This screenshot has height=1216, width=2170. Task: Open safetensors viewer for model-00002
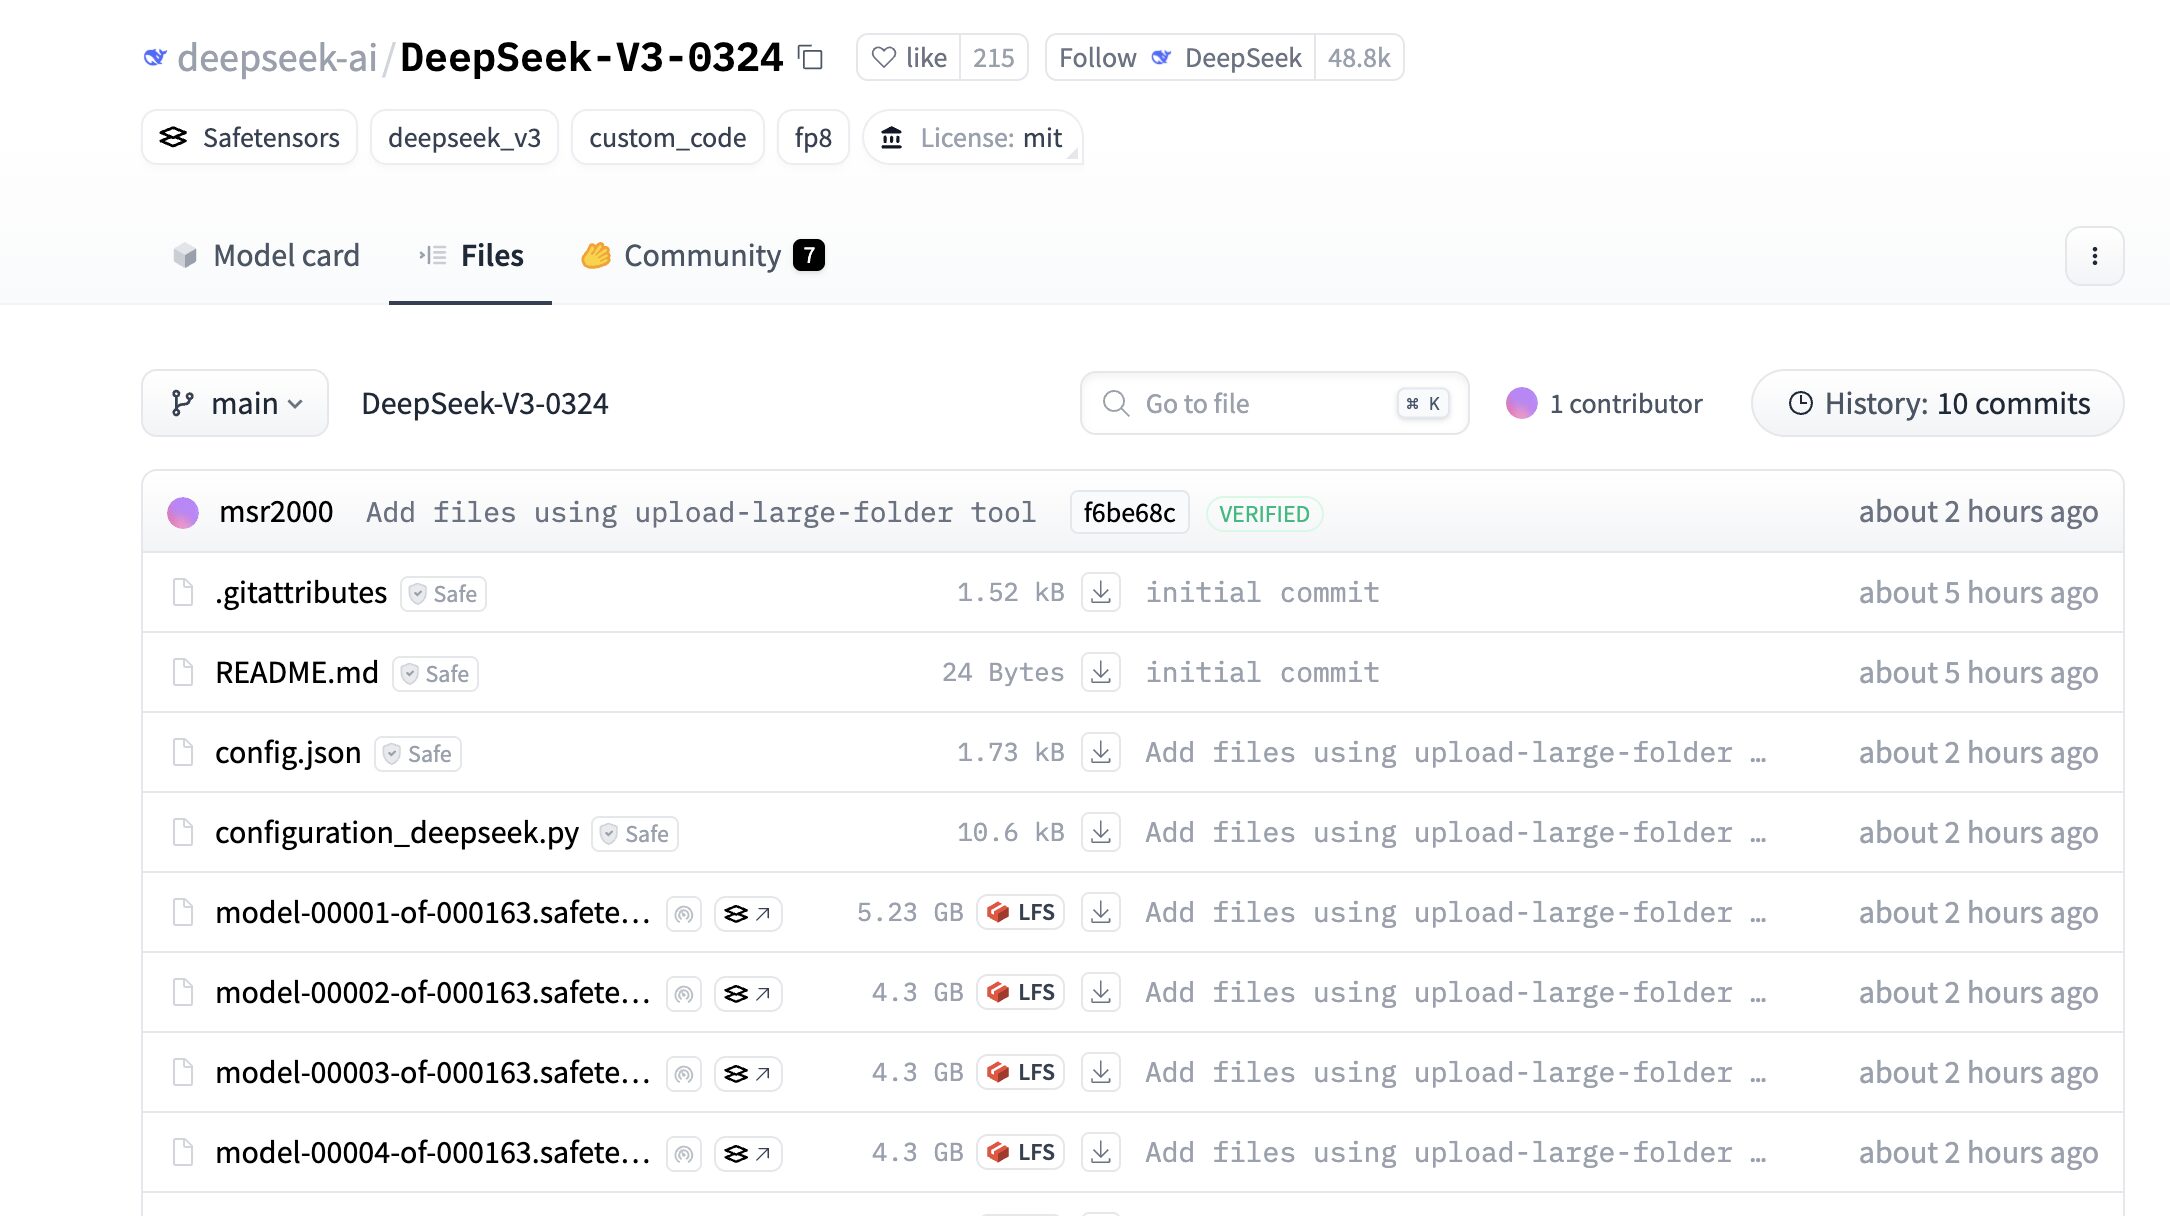tap(748, 993)
